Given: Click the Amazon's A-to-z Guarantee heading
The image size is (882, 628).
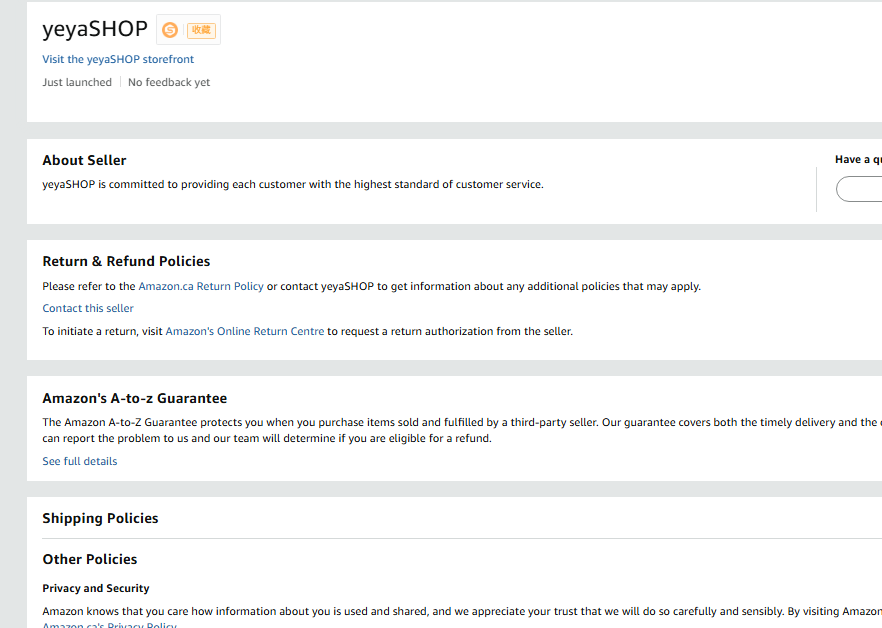Looking at the screenshot, I should pos(135,398).
